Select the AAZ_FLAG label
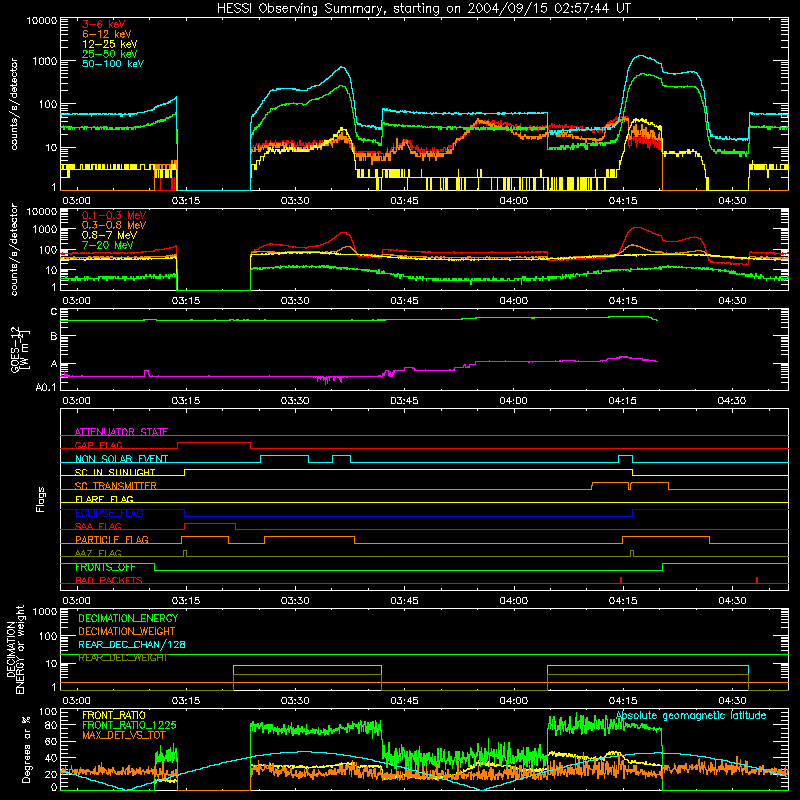Screen dimensions: 800x800 (98, 553)
